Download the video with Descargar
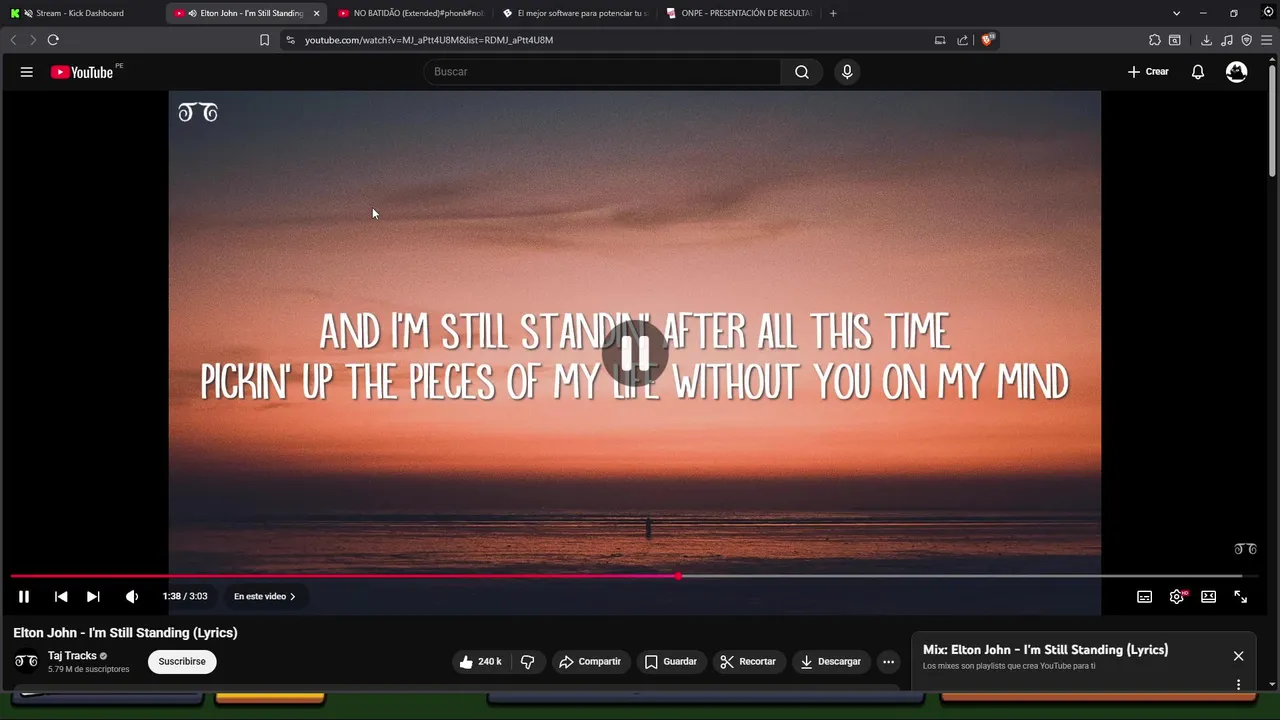The height and width of the screenshot is (720, 1280). [831, 662]
